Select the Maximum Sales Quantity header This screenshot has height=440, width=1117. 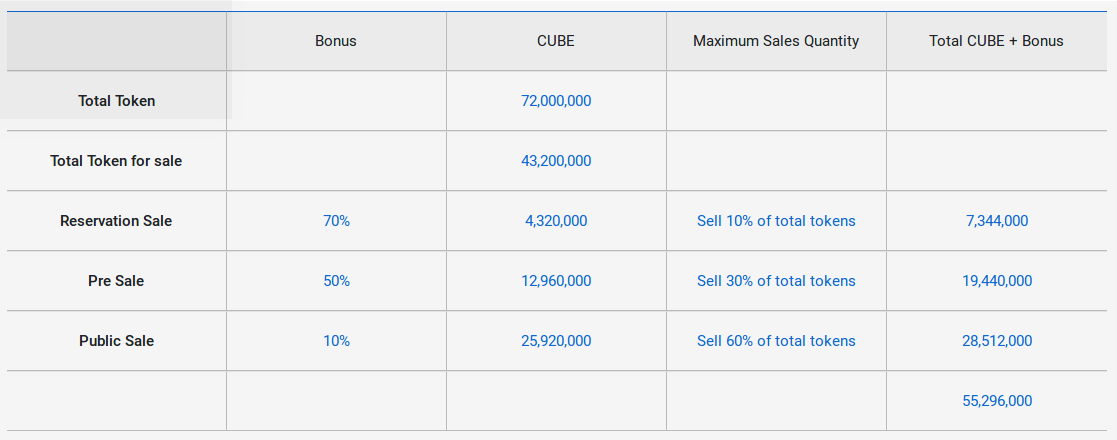click(776, 41)
